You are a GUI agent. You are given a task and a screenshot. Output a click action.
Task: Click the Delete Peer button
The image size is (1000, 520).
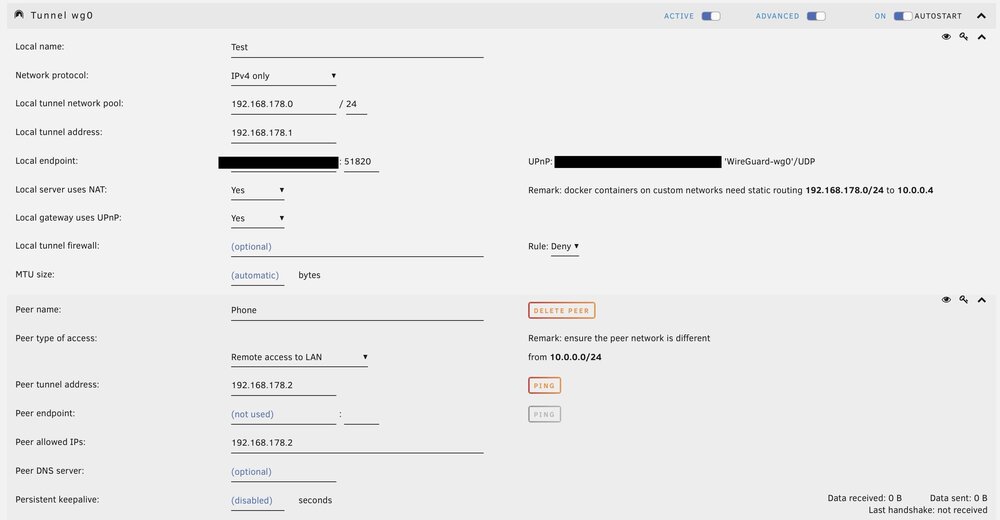coord(561,311)
